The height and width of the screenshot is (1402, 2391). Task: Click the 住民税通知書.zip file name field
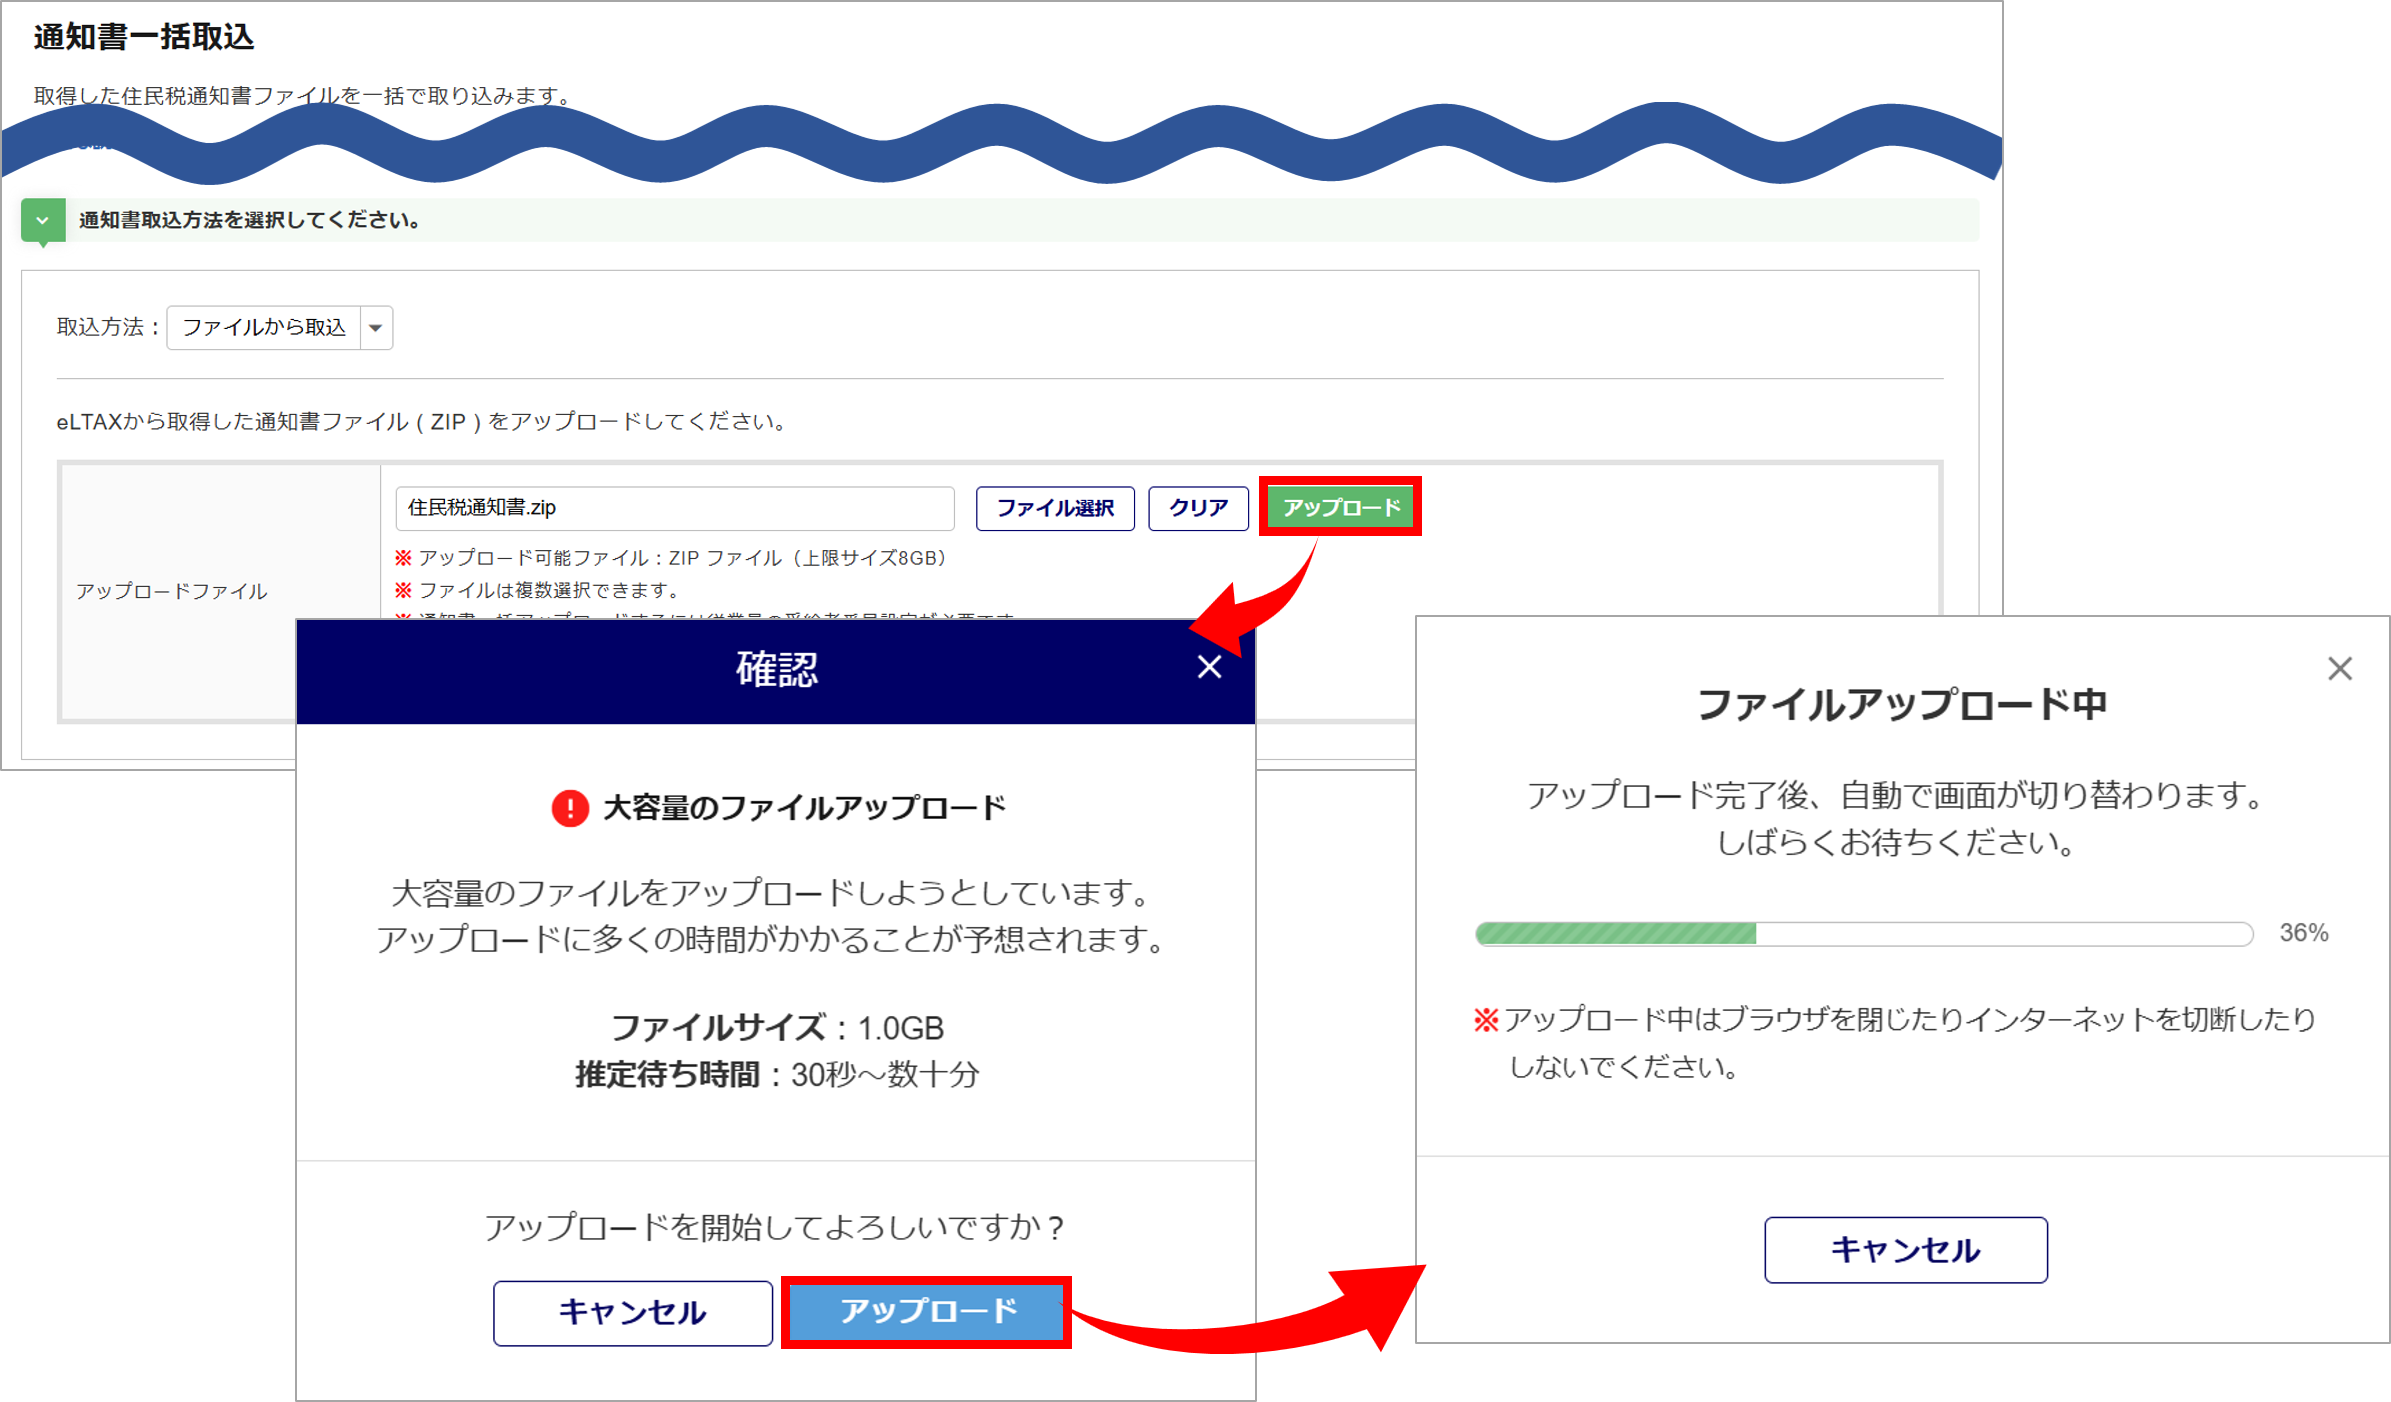coord(675,508)
